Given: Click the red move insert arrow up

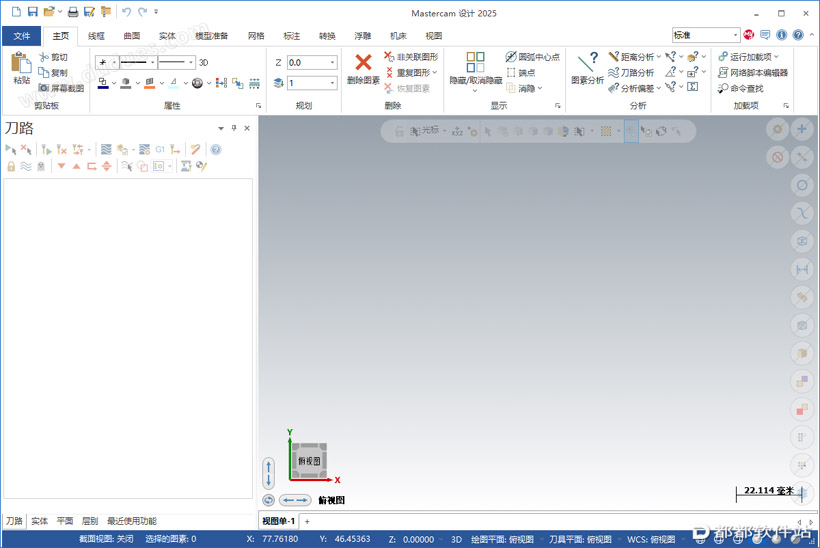Looking at the screenshot, I should (x=76, y=166).
